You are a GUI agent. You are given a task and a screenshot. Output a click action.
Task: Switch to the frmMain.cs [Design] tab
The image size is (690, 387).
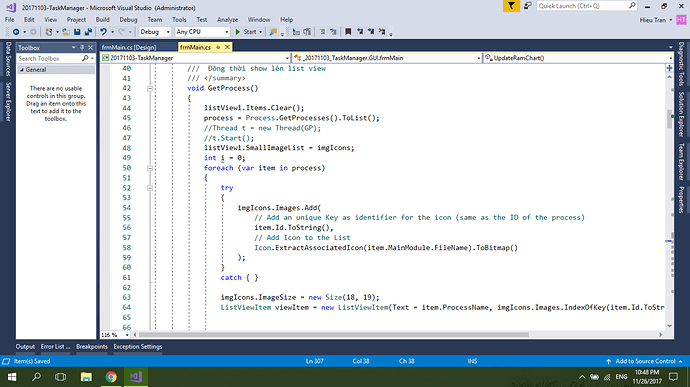[x=129, y=47]
